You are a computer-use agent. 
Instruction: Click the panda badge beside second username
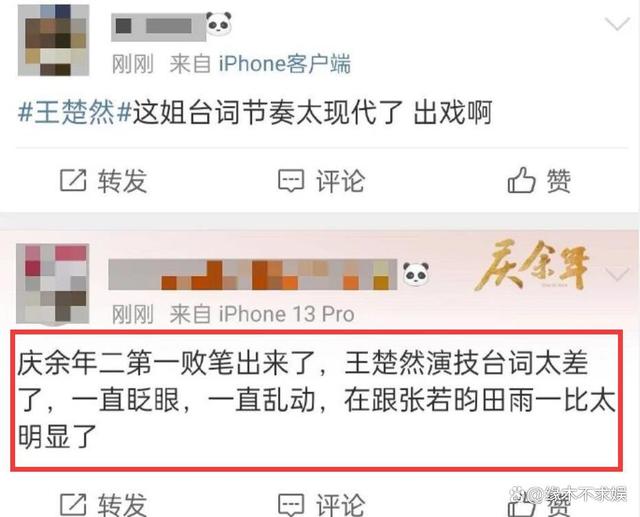416,273
